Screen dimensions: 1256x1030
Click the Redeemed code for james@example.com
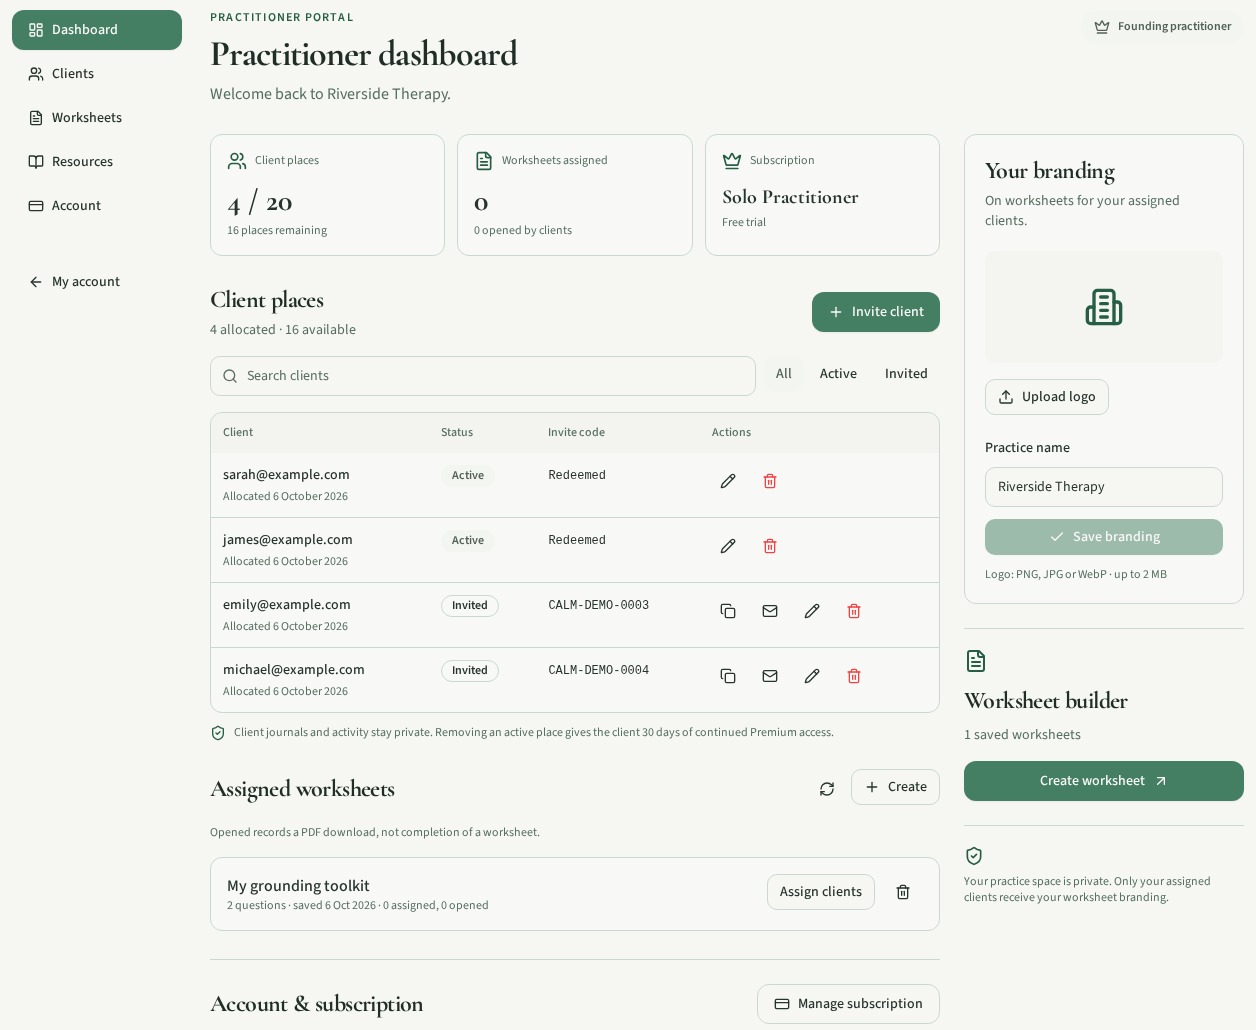click(577, 540)
